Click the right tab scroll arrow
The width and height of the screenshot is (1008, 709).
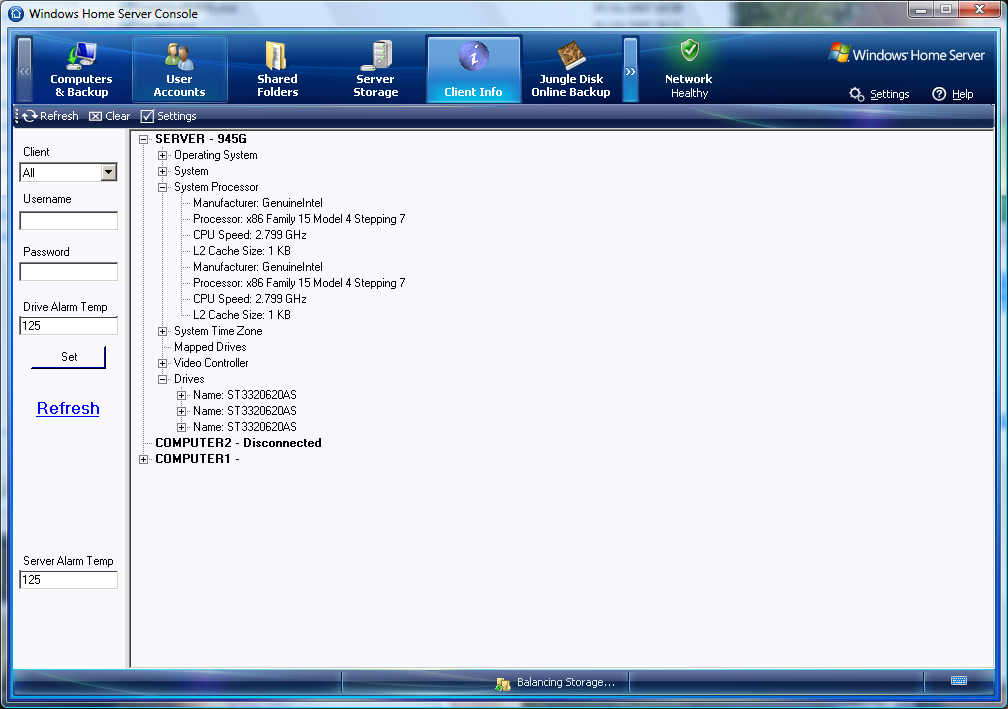coord(631,69)
